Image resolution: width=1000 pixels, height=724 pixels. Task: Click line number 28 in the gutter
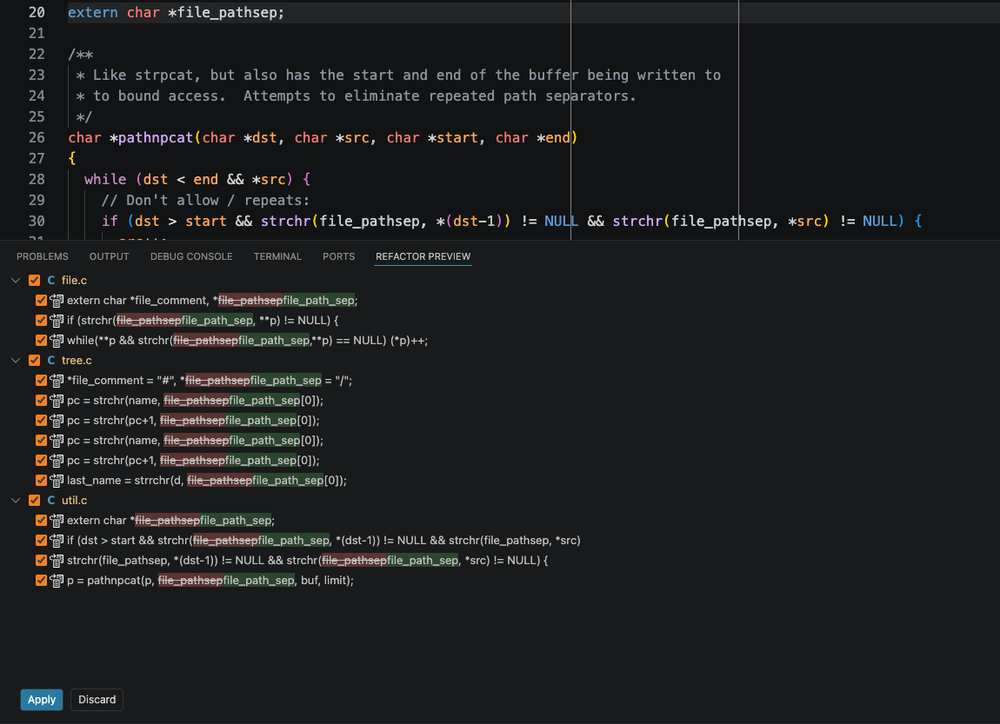pyautogui.click(x=37, y=179)
